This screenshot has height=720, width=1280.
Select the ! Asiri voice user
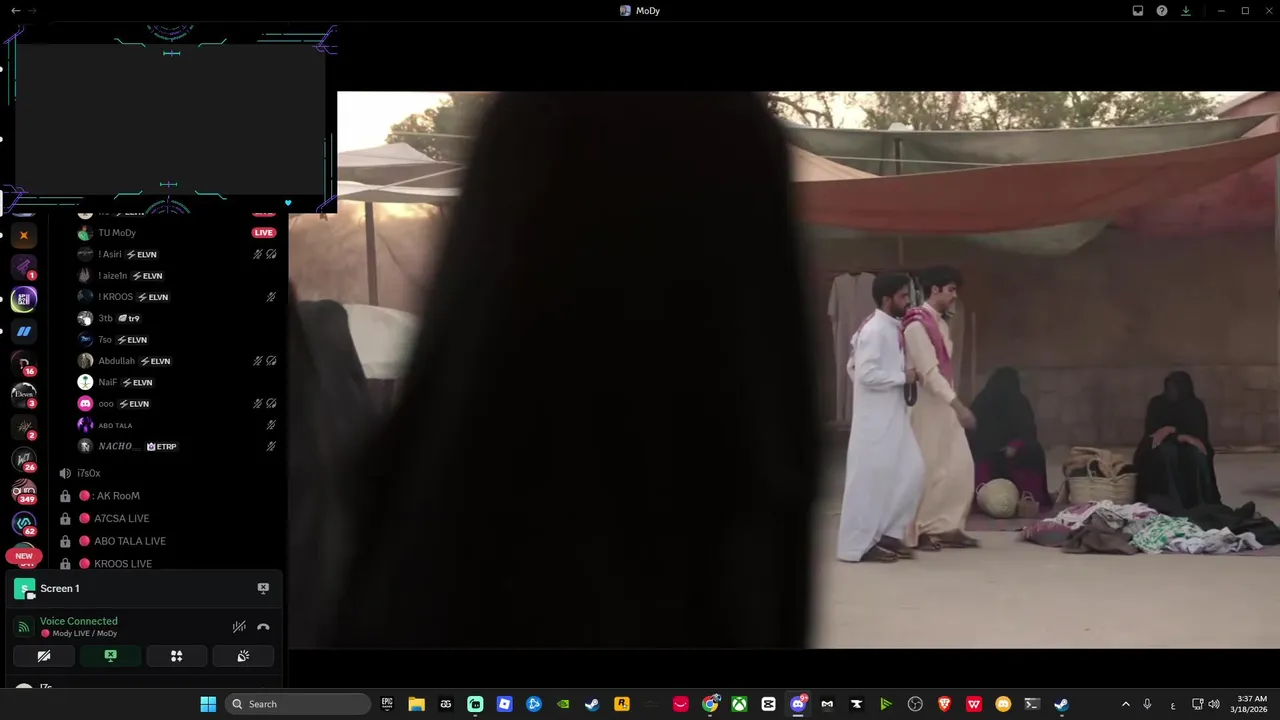pos(177,254)
